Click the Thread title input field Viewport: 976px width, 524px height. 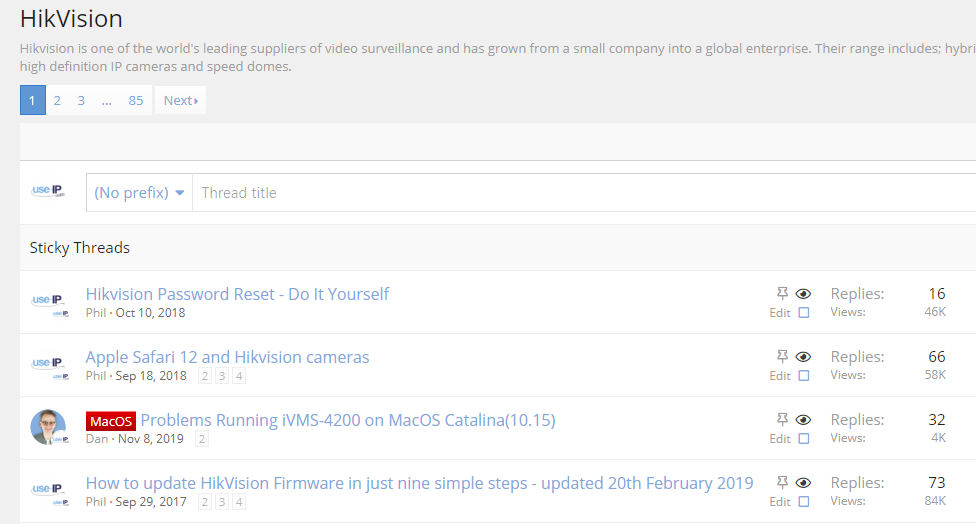coord(580,193)
